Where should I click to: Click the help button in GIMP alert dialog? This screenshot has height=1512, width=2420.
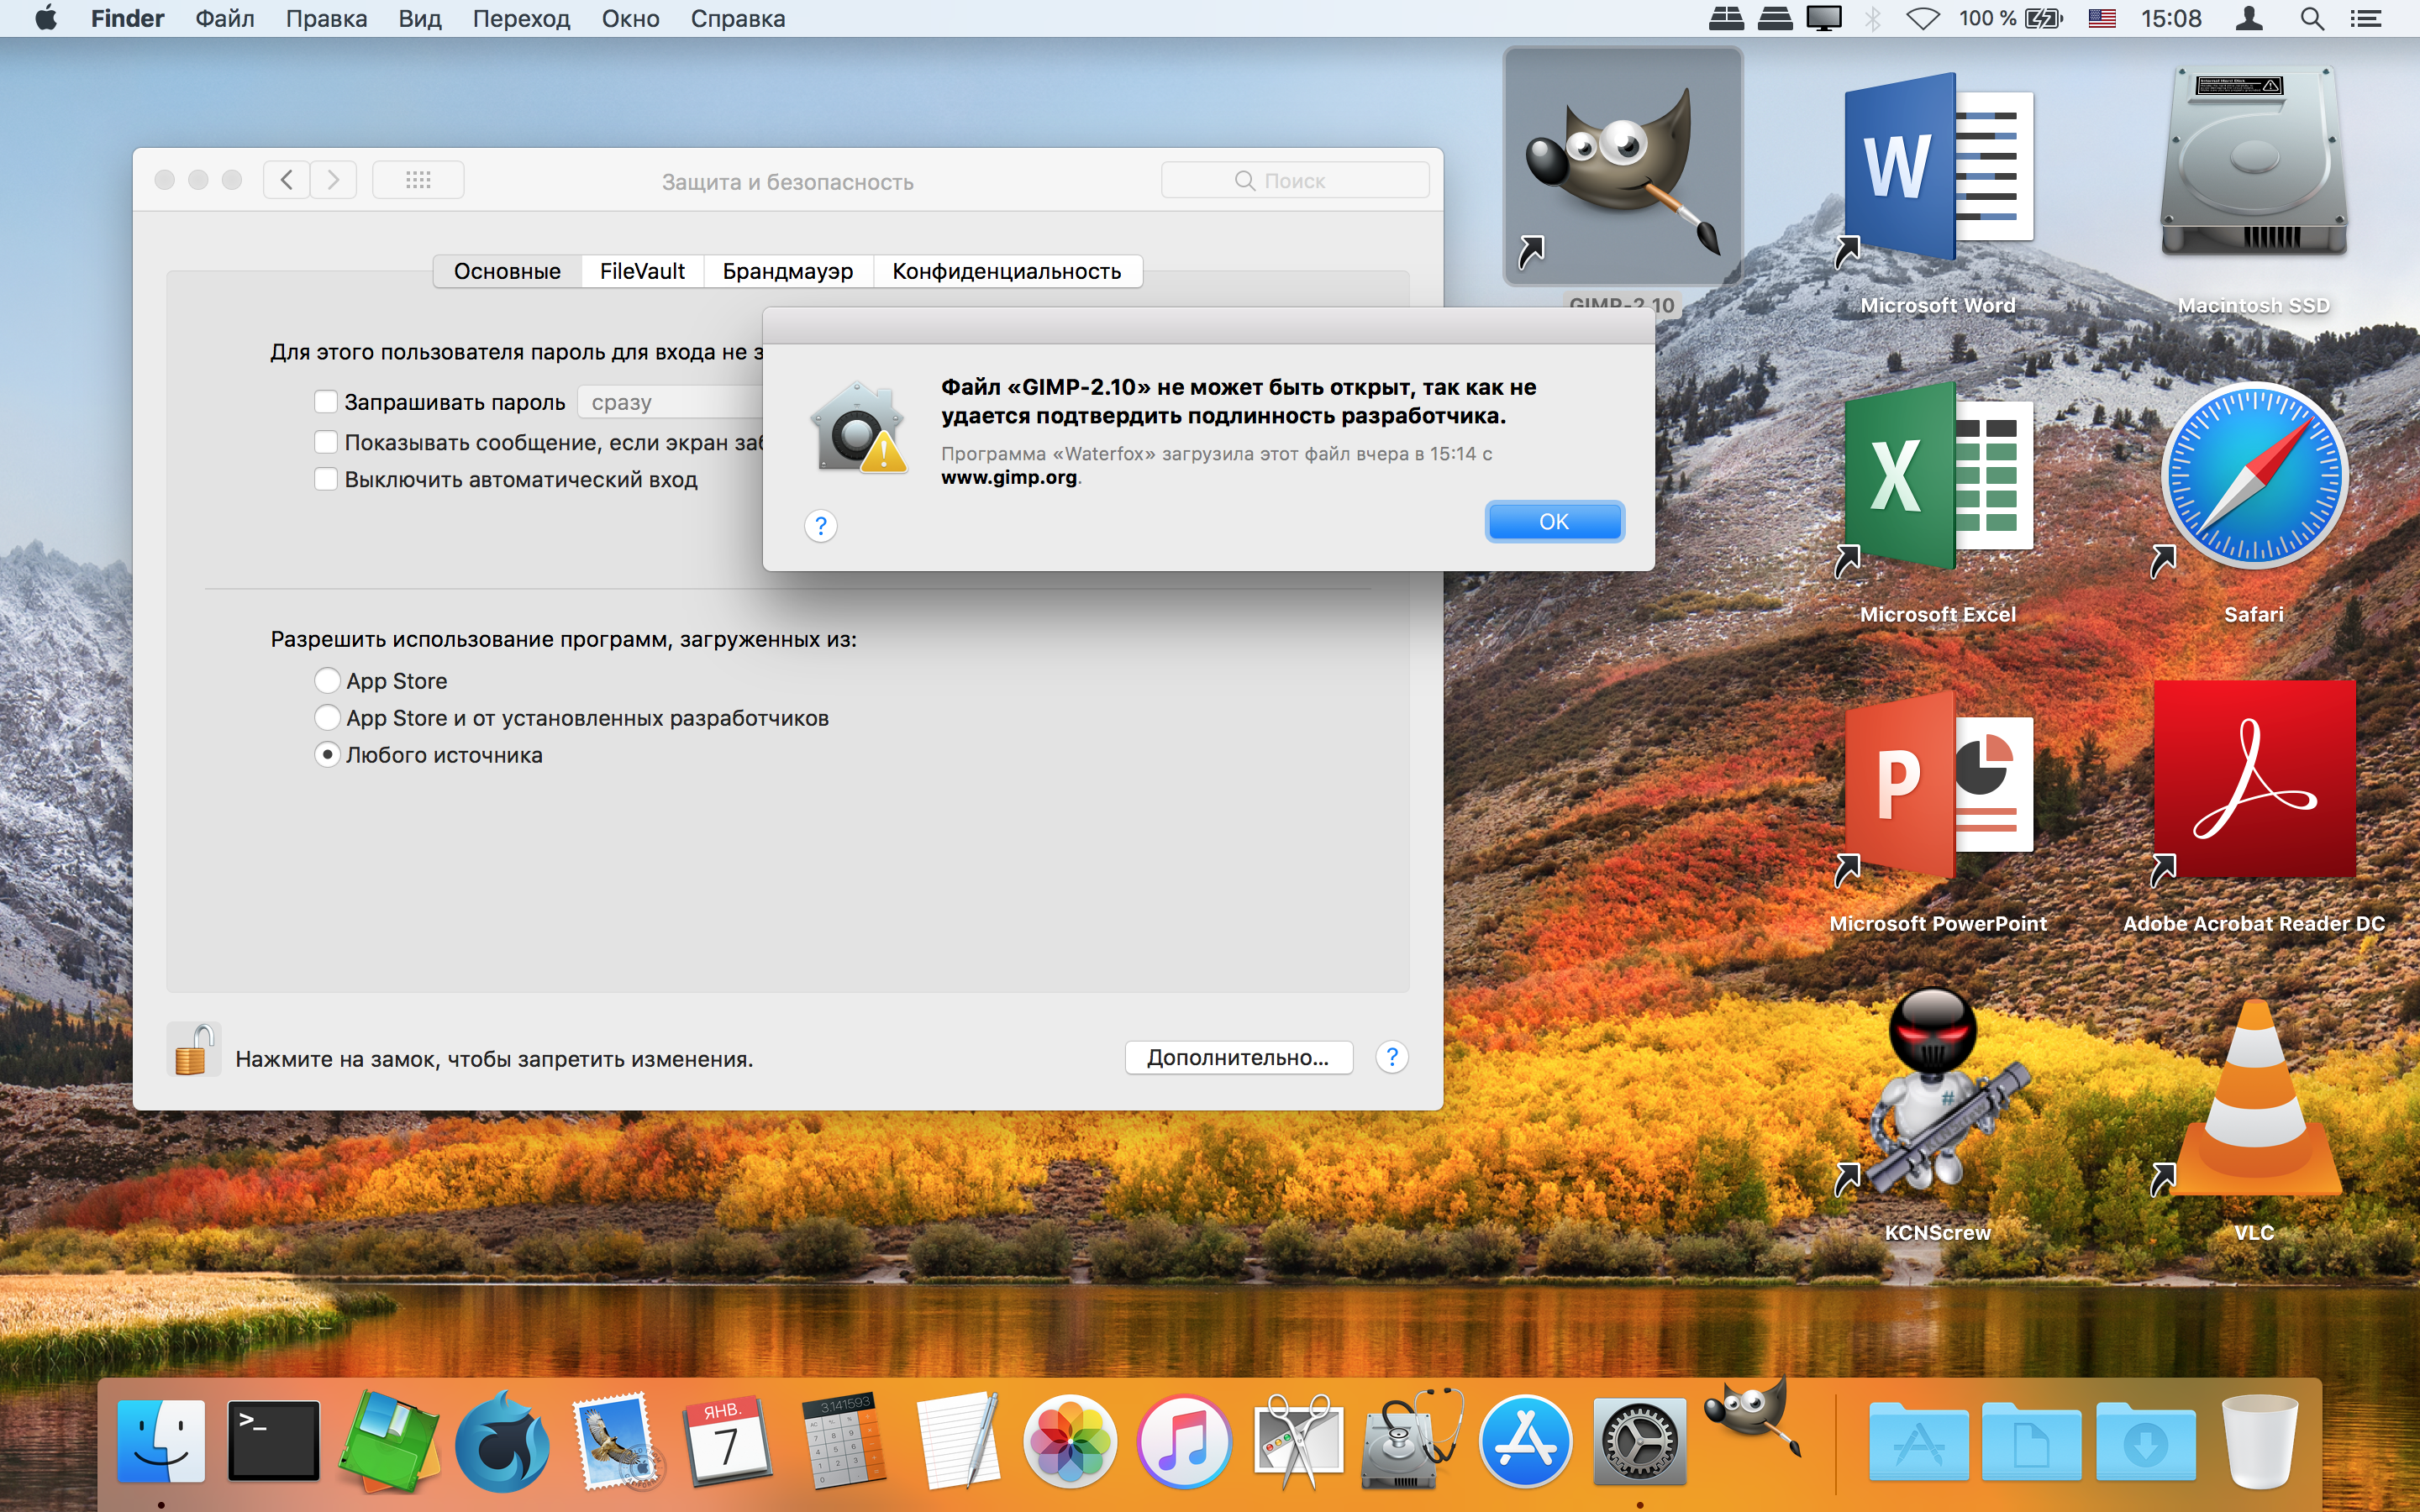coord(820,525)
